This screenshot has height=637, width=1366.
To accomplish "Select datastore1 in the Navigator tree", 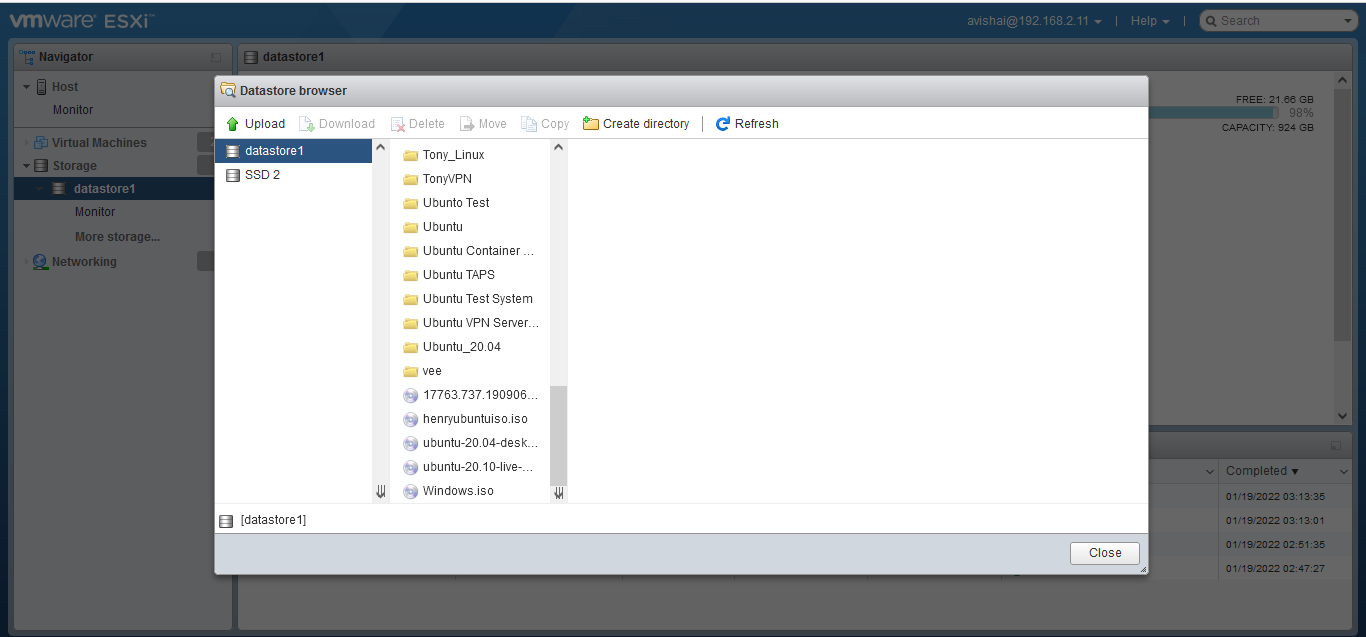I will pos(104,189).
